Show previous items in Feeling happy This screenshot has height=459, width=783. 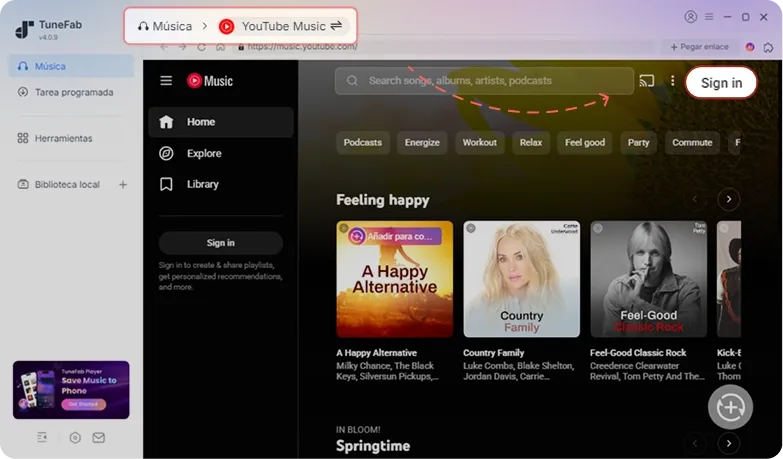tap(695, 199)
